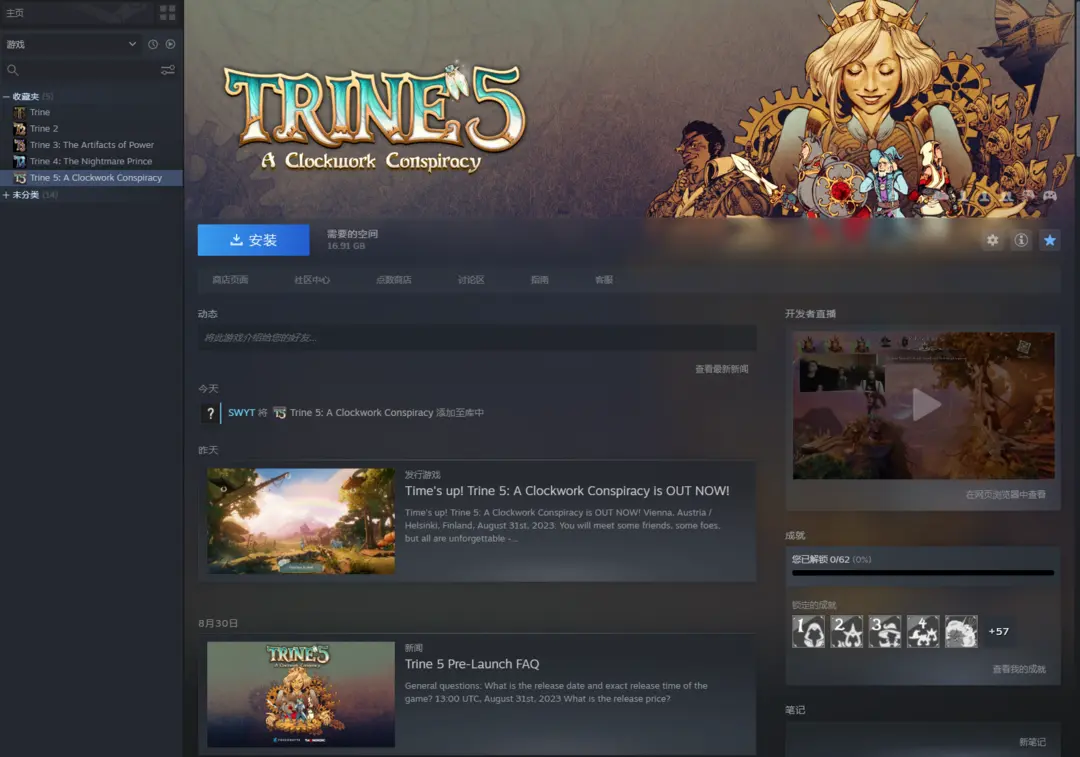1080x757 pixels.
Task: Open the 商店页面 tab
Action: click(230, 280)
